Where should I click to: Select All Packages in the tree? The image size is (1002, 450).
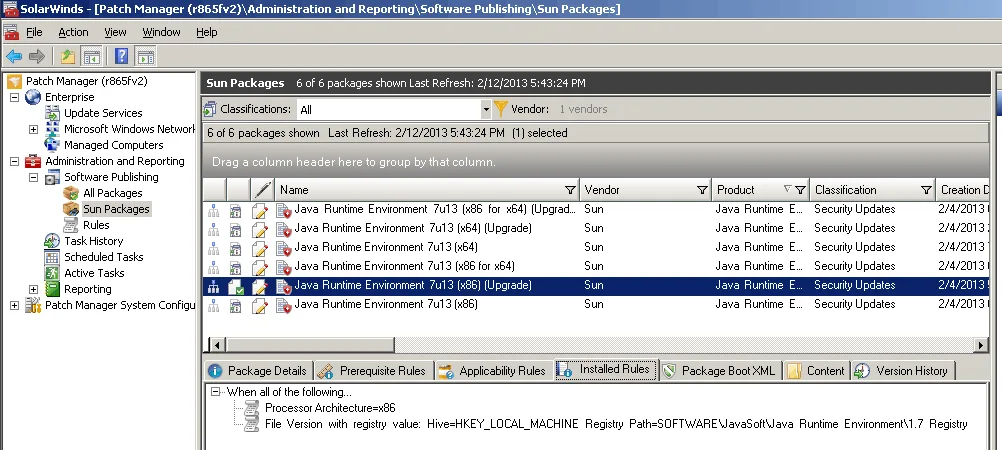pos(112,193)
